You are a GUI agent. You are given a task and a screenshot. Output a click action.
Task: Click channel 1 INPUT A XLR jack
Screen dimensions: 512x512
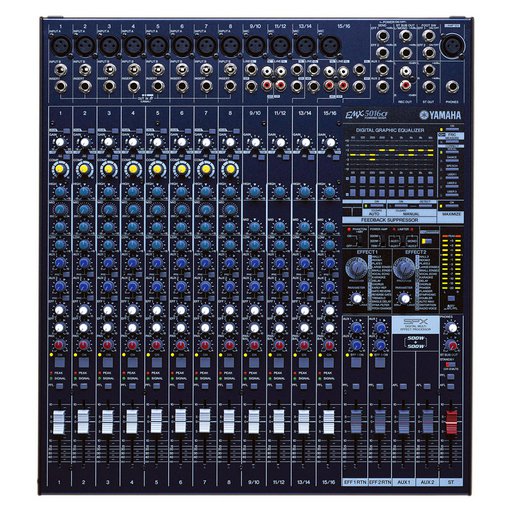click(60, 46)
